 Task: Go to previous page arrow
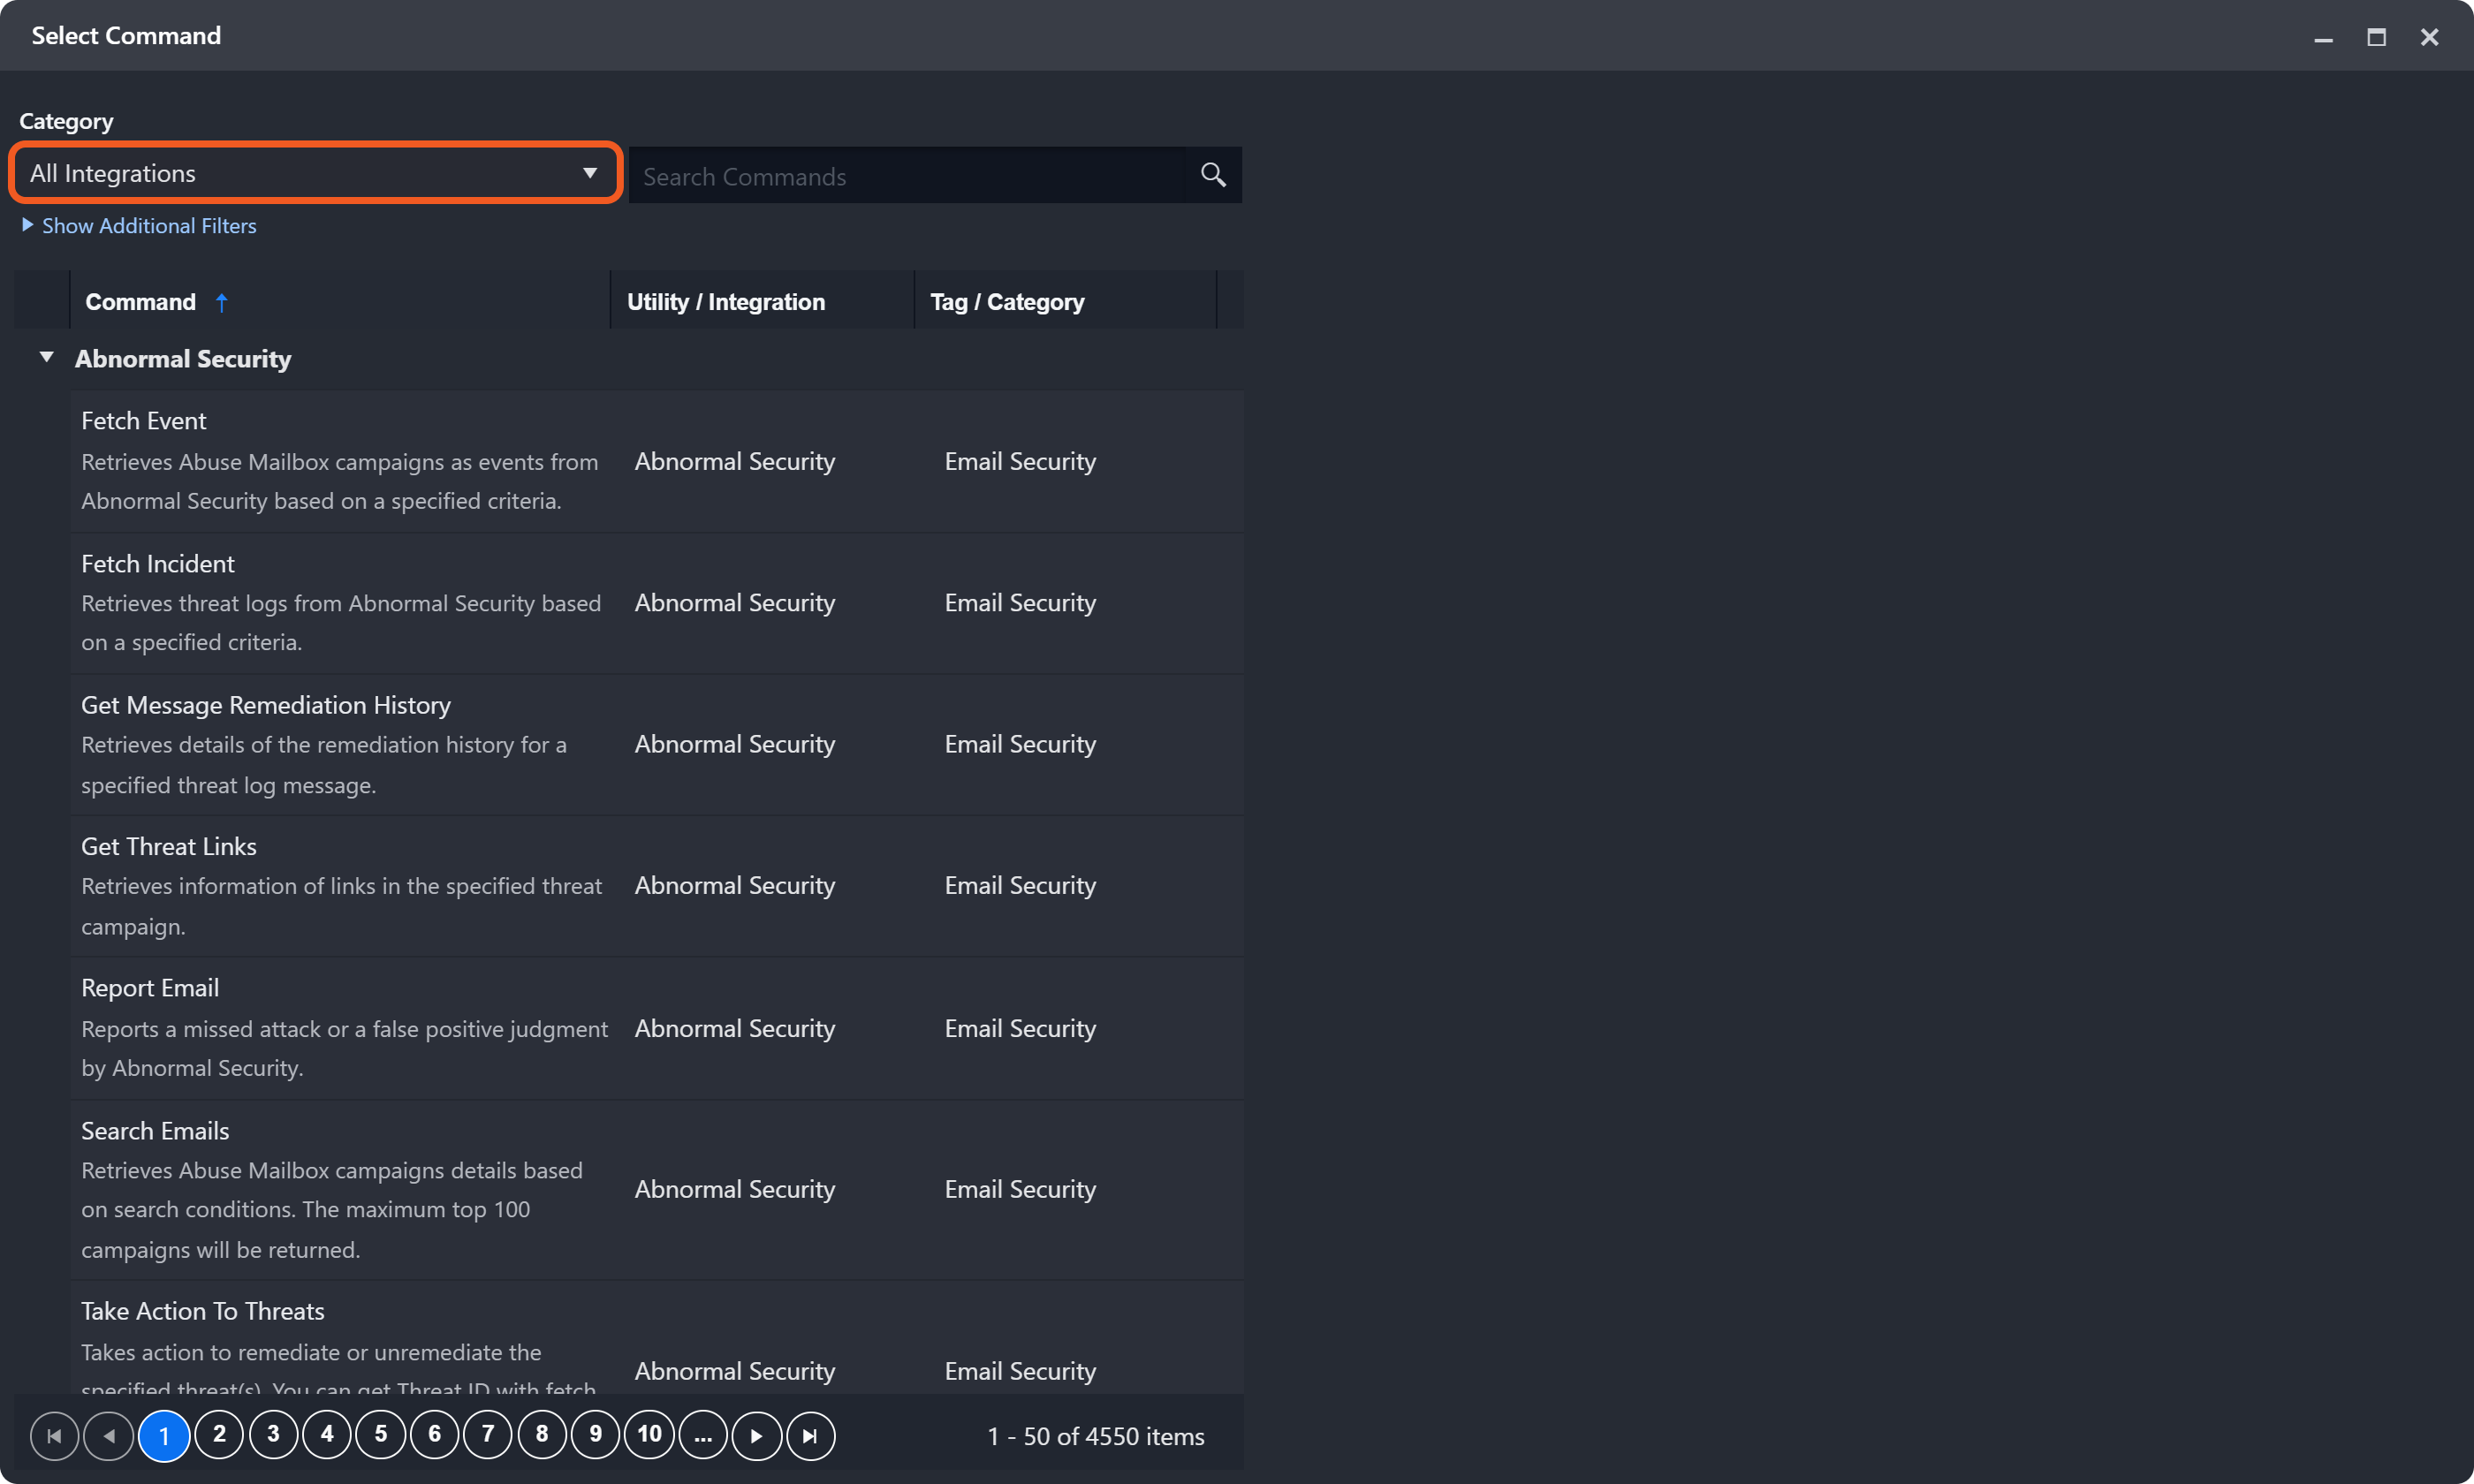point(109,1436)
